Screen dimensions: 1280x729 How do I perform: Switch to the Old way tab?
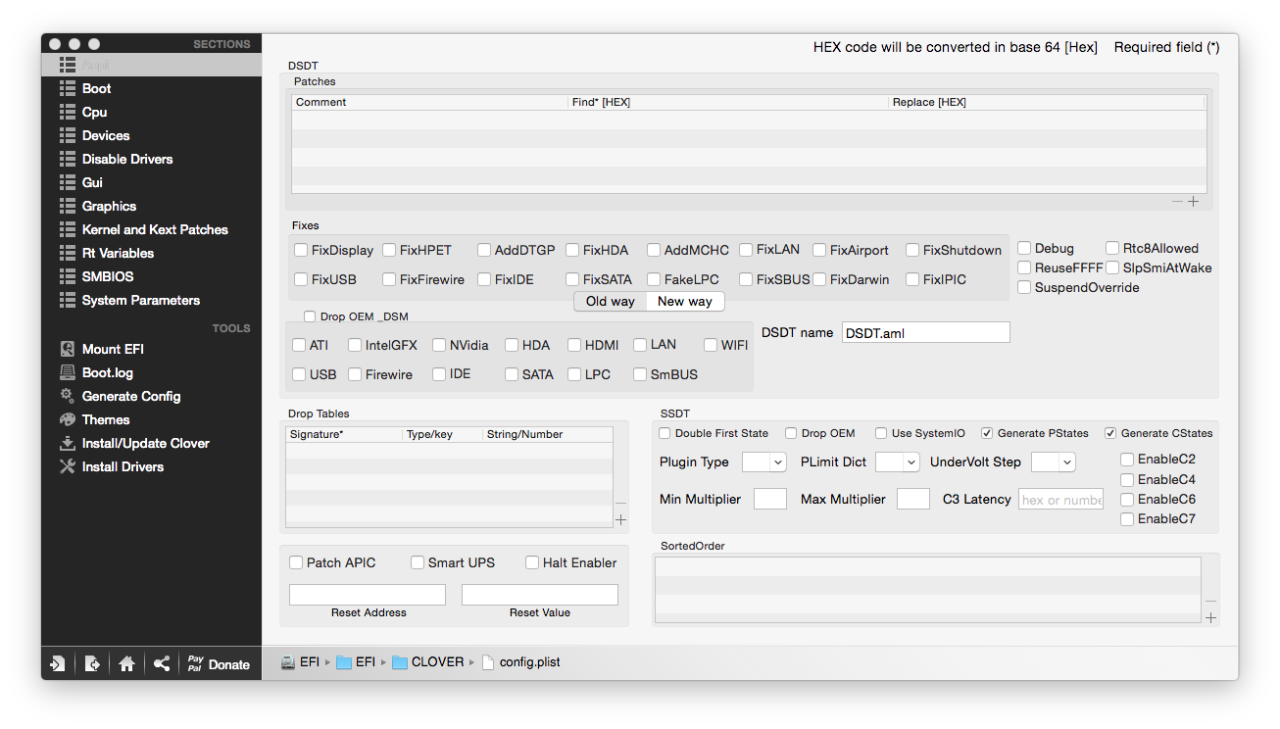(x=610, y=301)
